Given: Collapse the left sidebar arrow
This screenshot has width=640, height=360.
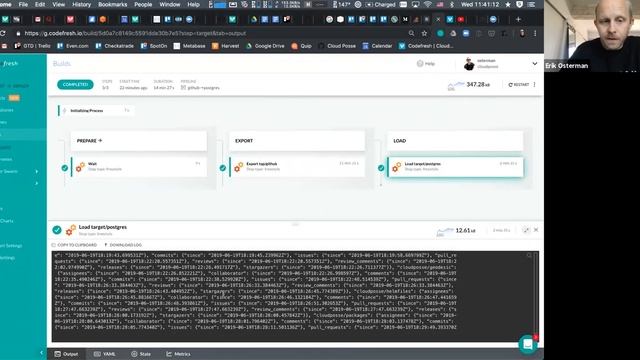Looking at the screenshot, I should tap(41, 353).
